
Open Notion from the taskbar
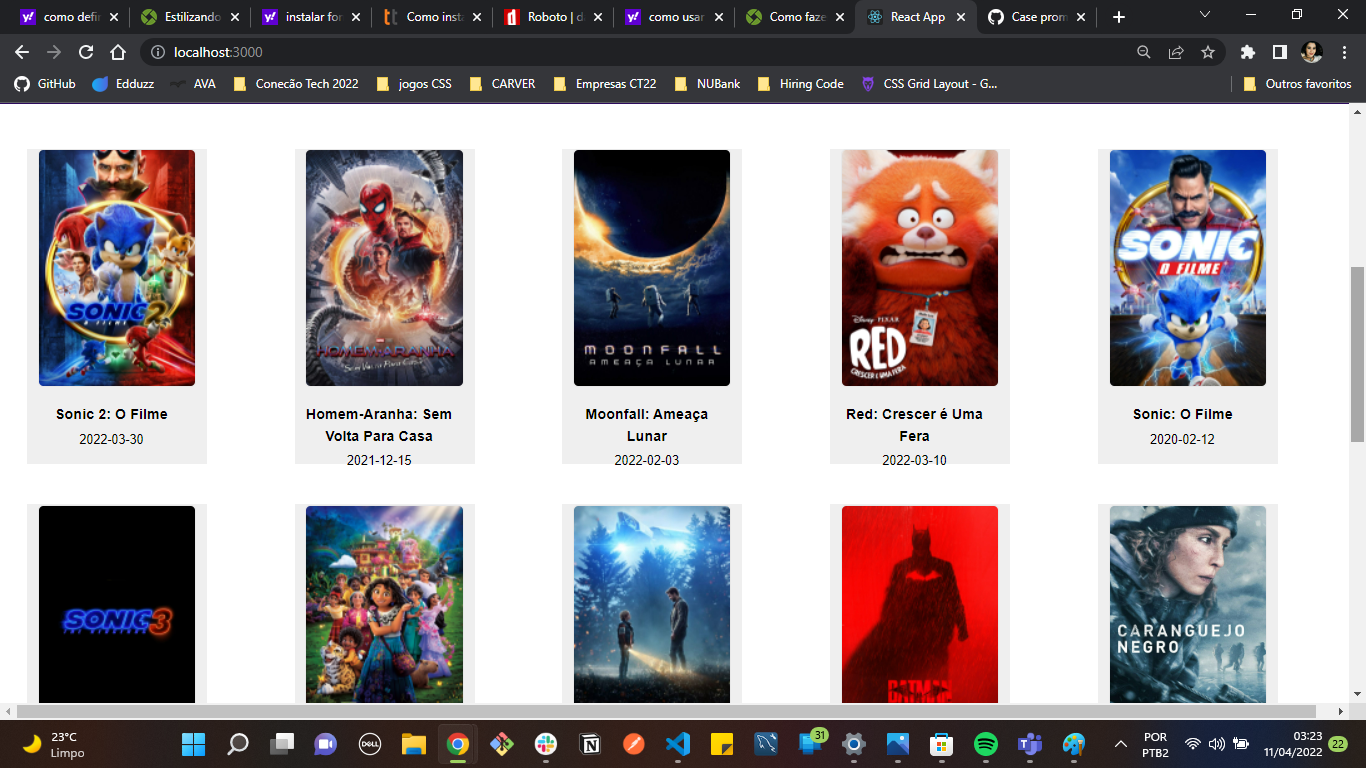click(x=590, y=744)
